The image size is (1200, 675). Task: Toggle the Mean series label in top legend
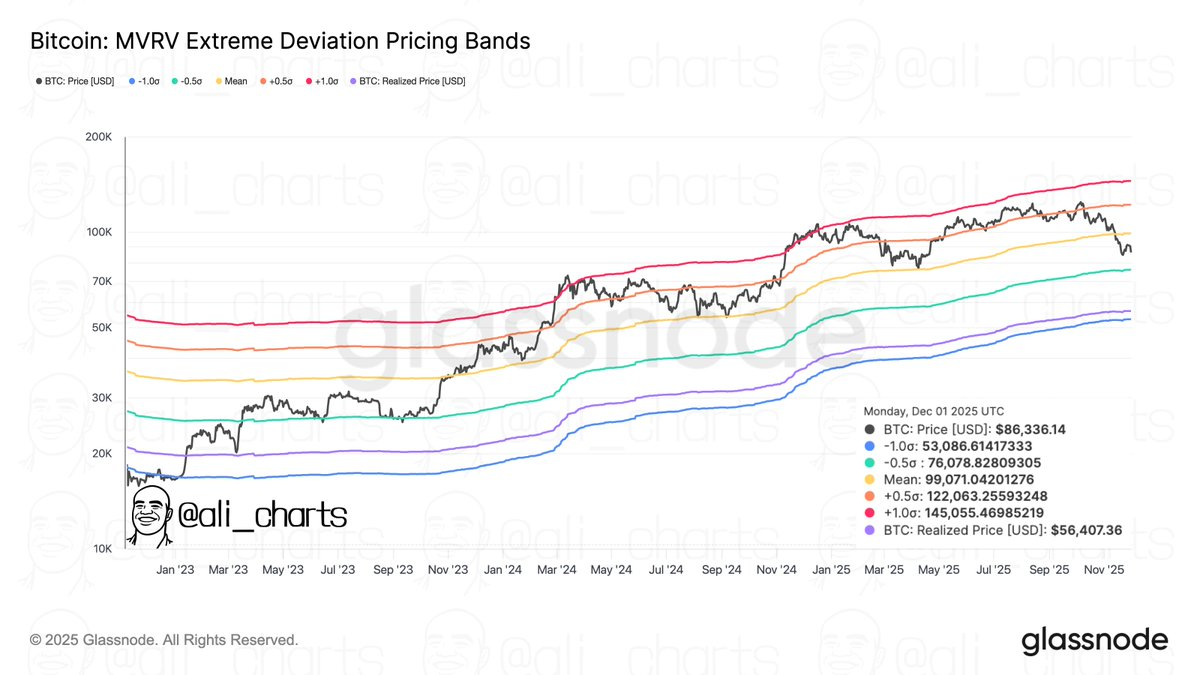click(238, 81)
